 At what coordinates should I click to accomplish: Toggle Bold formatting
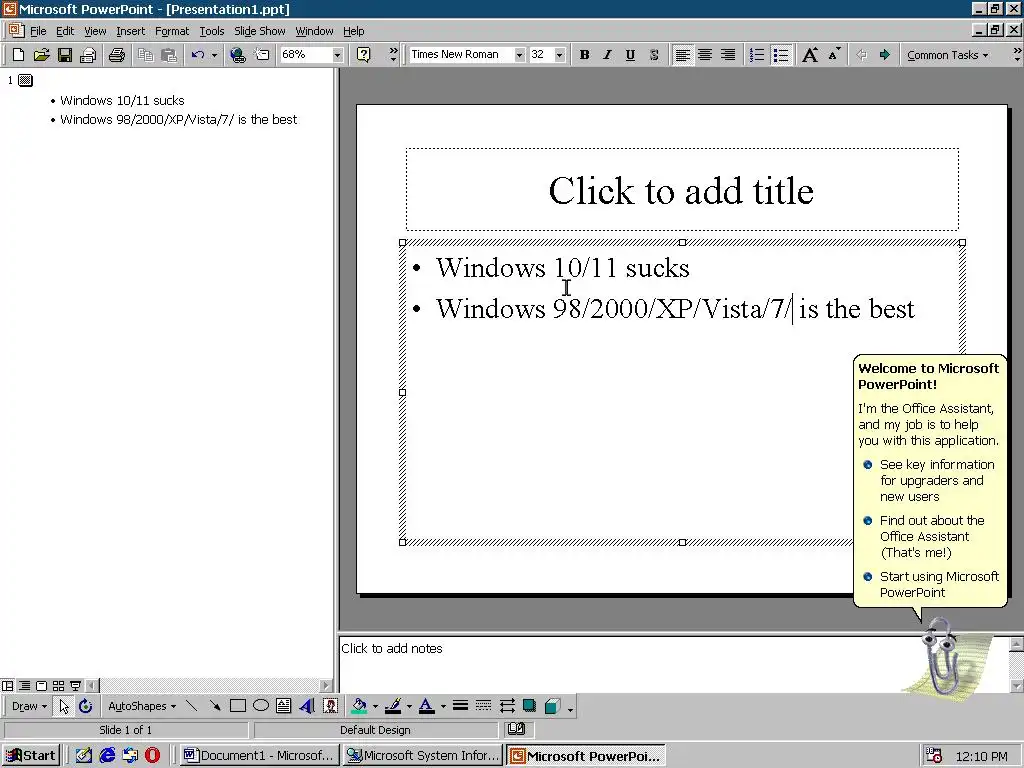tap(584, 55)
